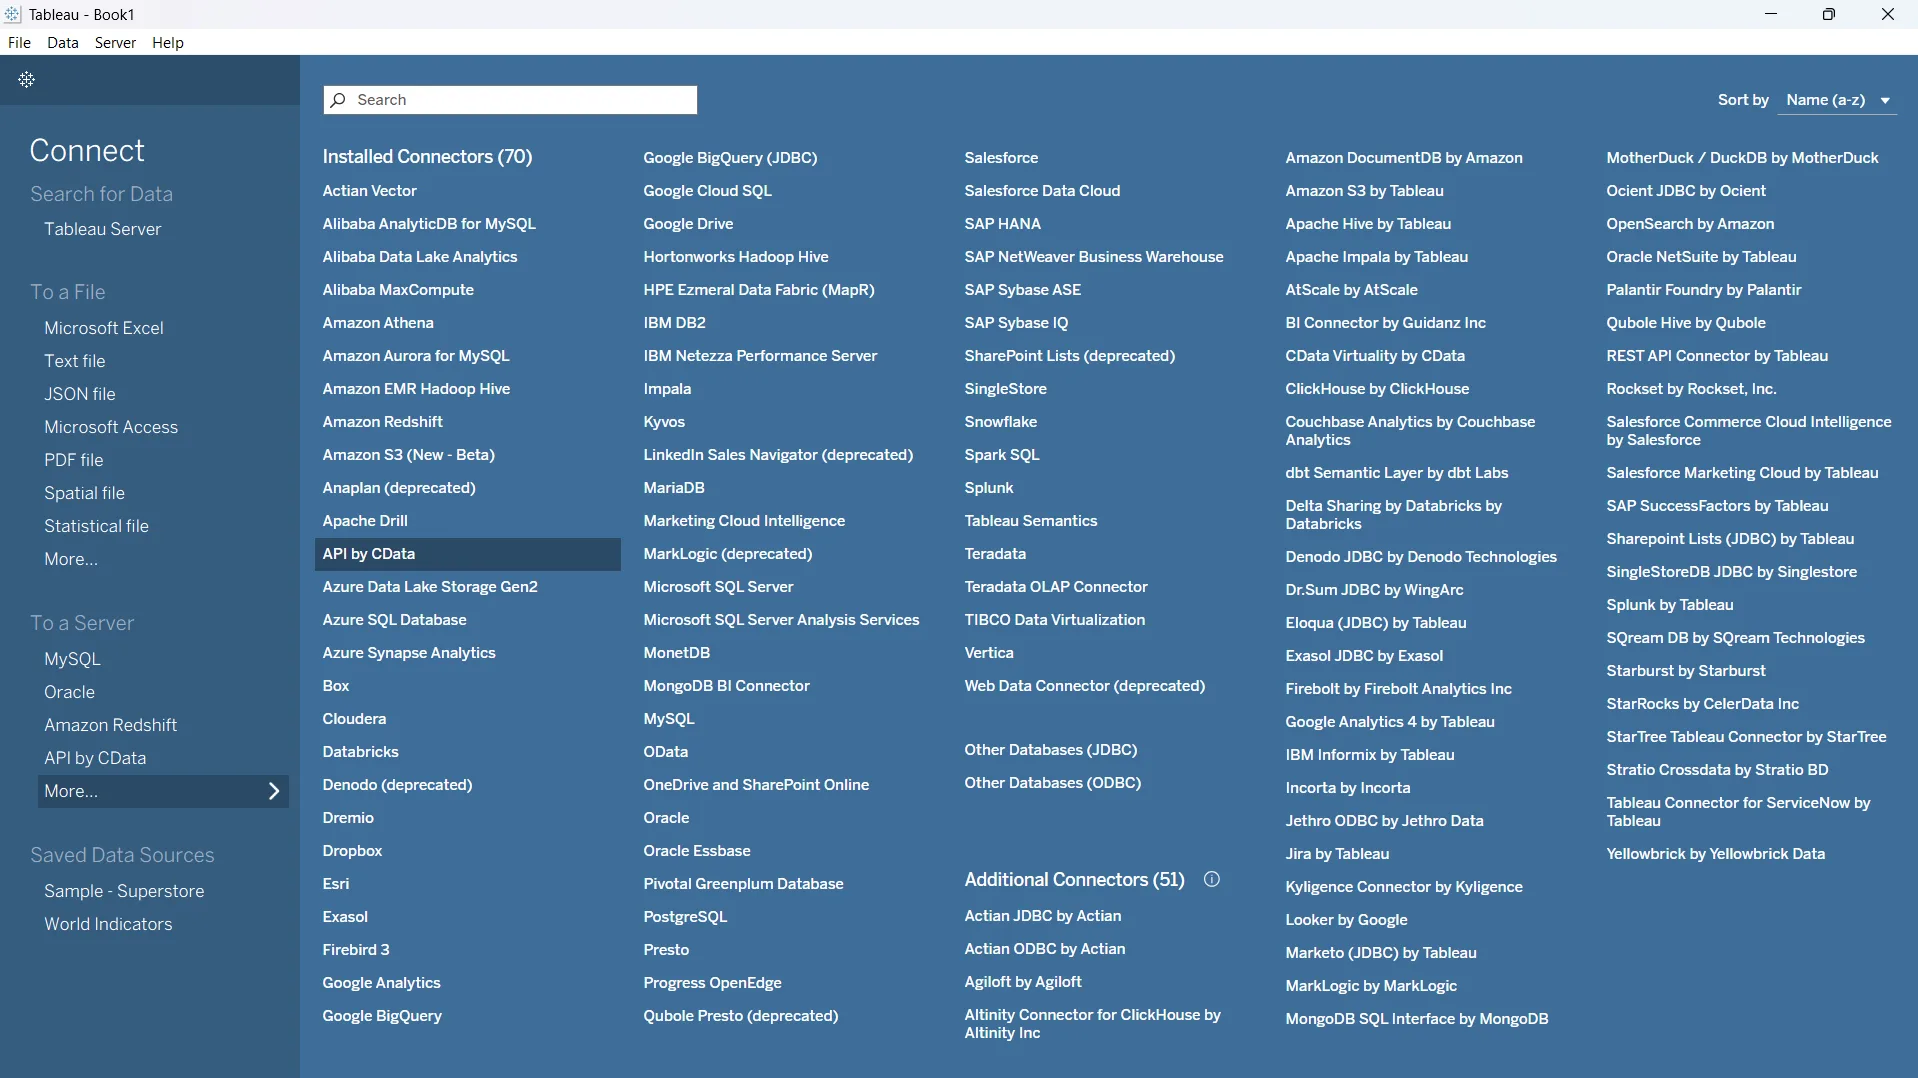Screen dimensions: 1918x1078
Task: Click the connector Search field
Action: click(x=510, y=100)
